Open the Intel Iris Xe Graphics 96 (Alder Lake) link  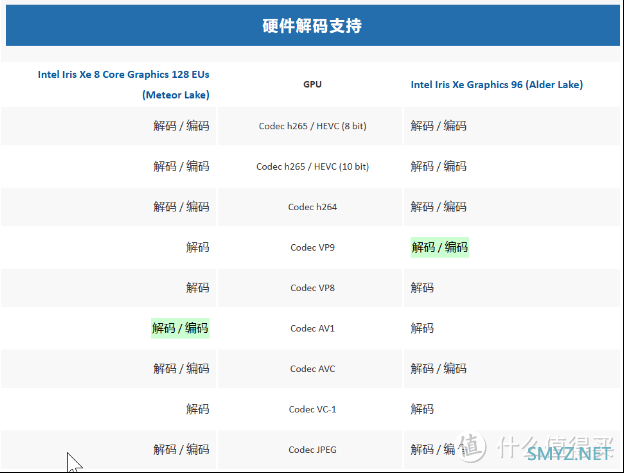(x=497, y=84)
